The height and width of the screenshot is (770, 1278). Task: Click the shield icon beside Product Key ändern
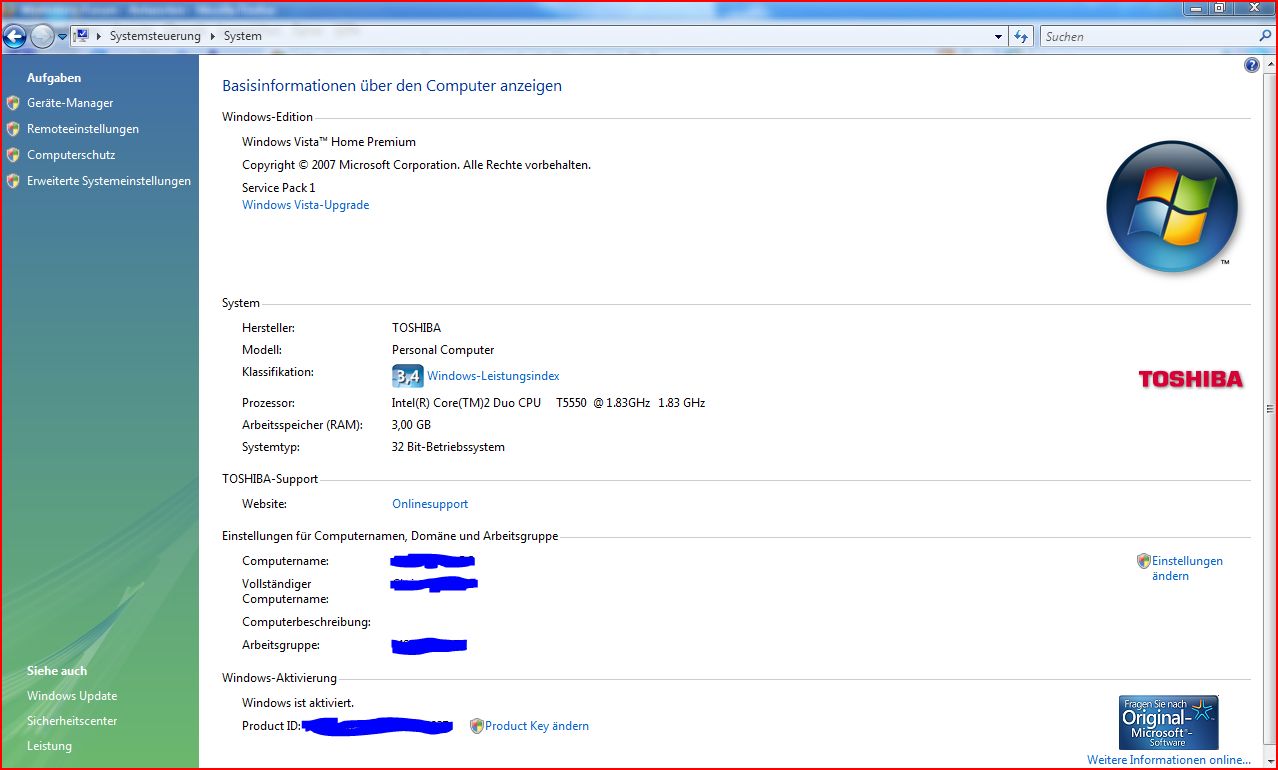coord(476,726)
